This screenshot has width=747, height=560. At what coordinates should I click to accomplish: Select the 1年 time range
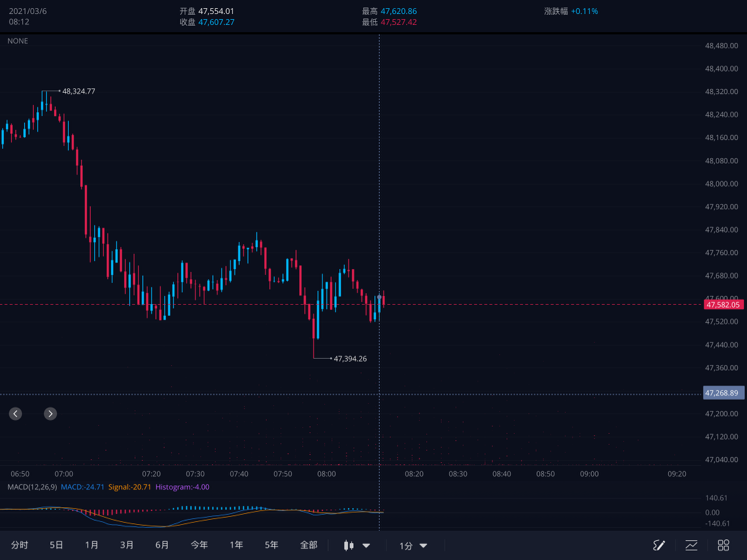coord(236,545)
